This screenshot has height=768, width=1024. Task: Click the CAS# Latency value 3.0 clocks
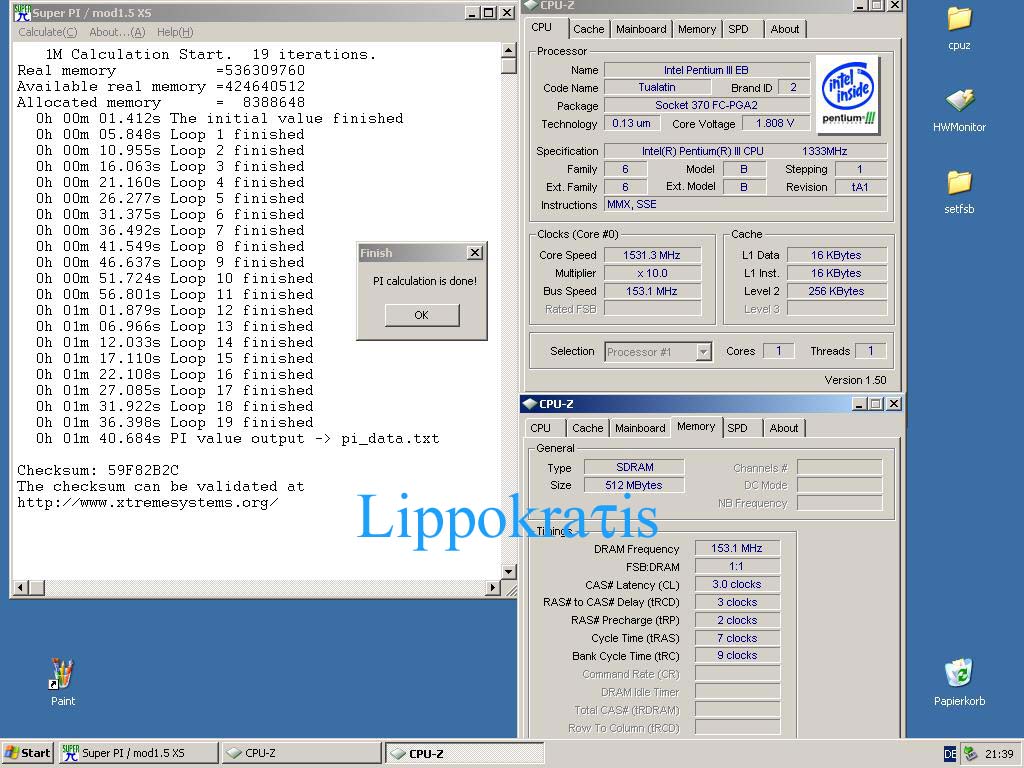click(x=737, y=584)
